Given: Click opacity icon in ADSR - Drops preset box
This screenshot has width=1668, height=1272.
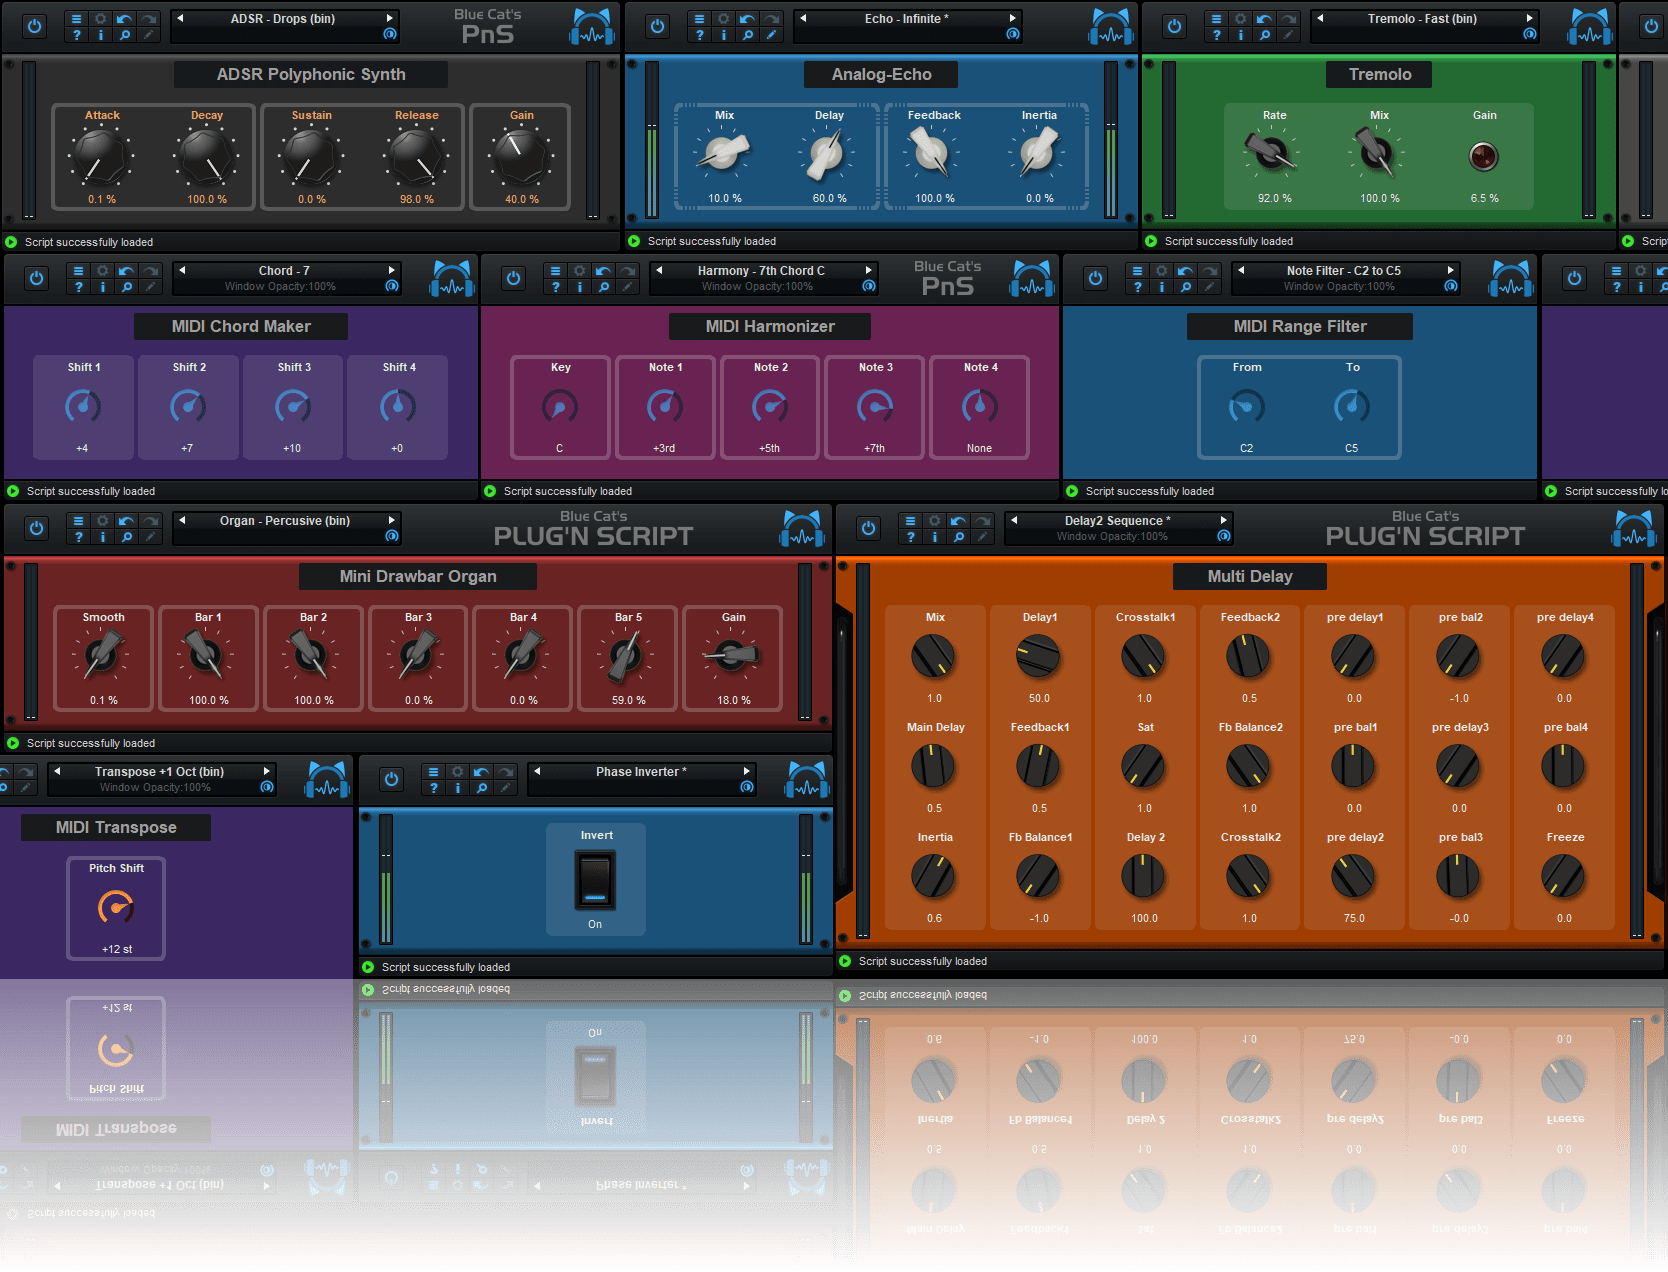Looking at the screenshot, I should coord(390,34).
